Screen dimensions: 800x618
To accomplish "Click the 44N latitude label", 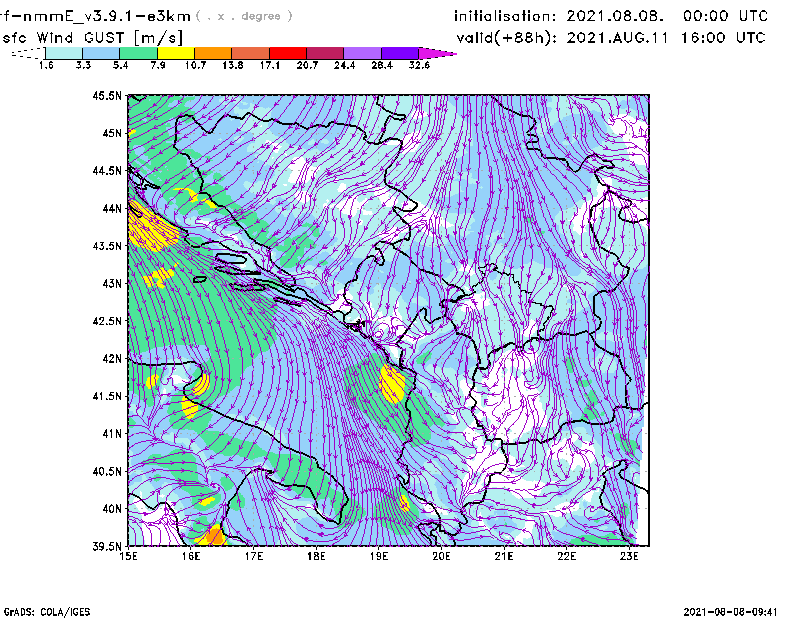I will [x=112, y=208].
